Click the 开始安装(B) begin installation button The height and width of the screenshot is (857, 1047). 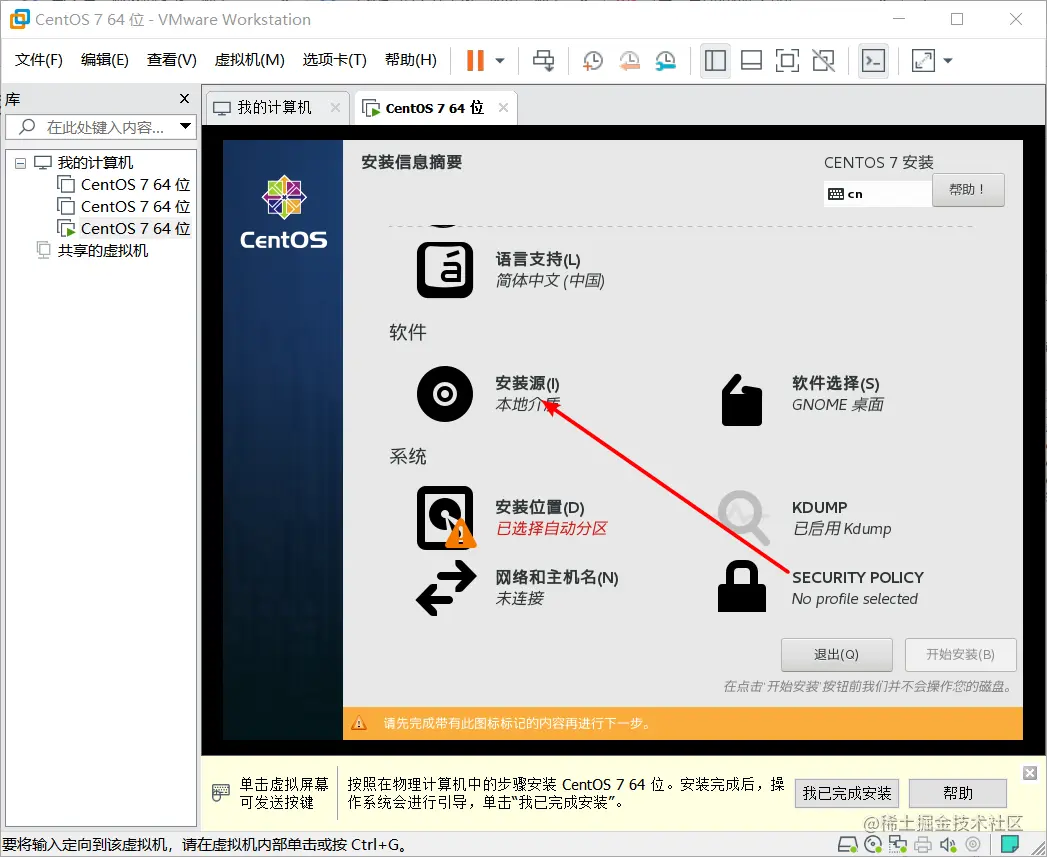click(x=960, y=655)
